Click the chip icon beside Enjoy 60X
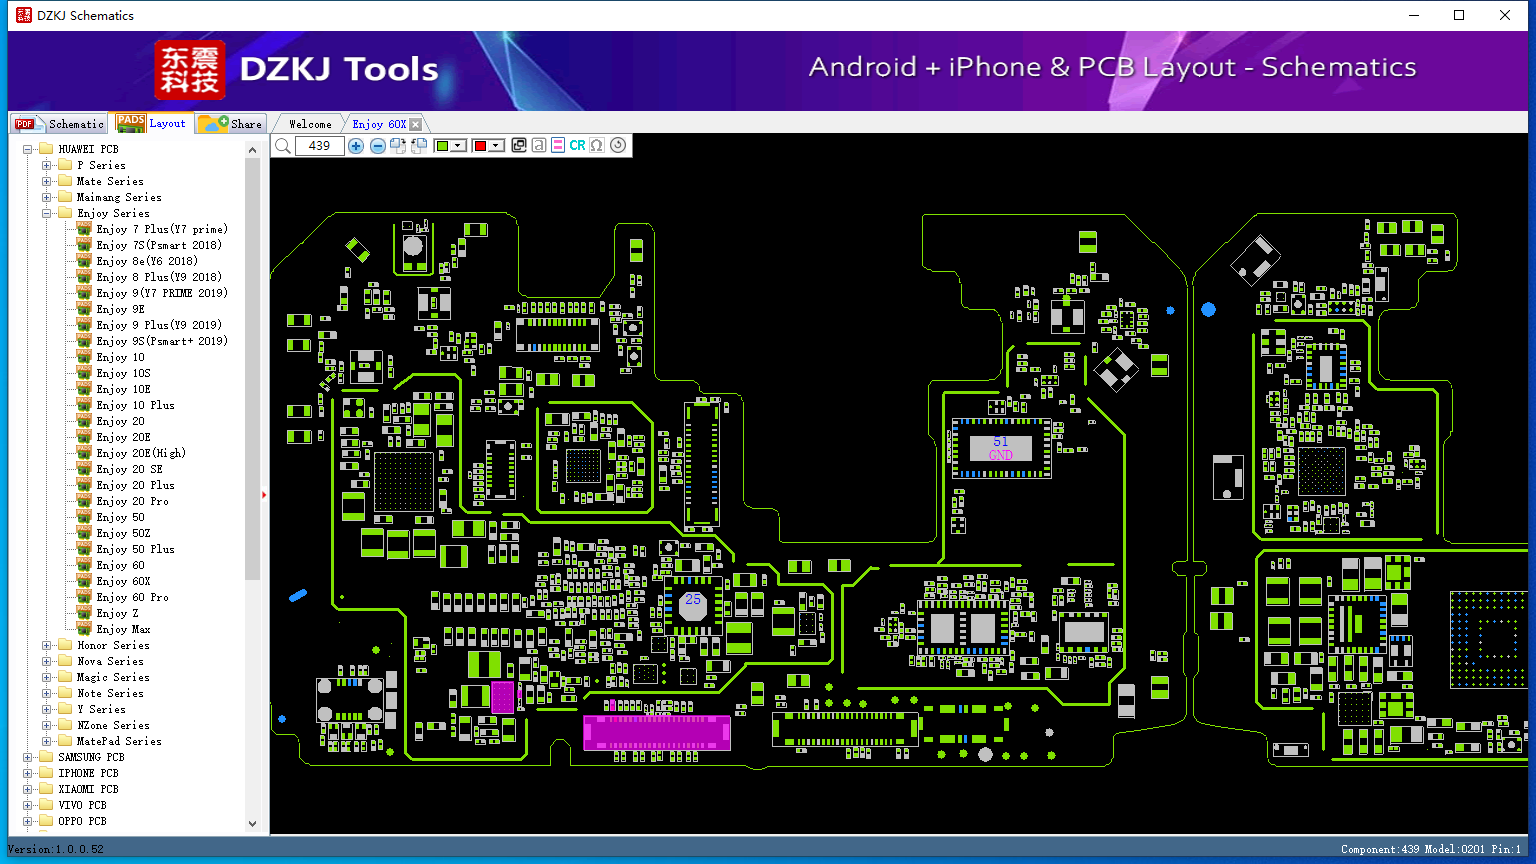 pyautogui.click(x=85, y=581)
